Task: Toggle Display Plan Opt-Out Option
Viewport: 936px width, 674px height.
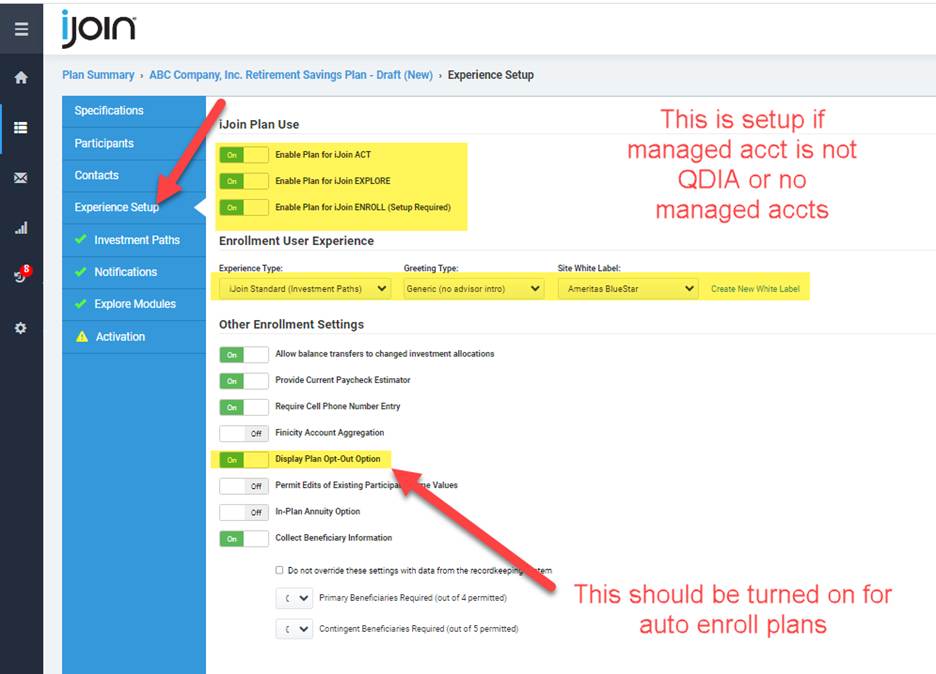Action: 244,460
